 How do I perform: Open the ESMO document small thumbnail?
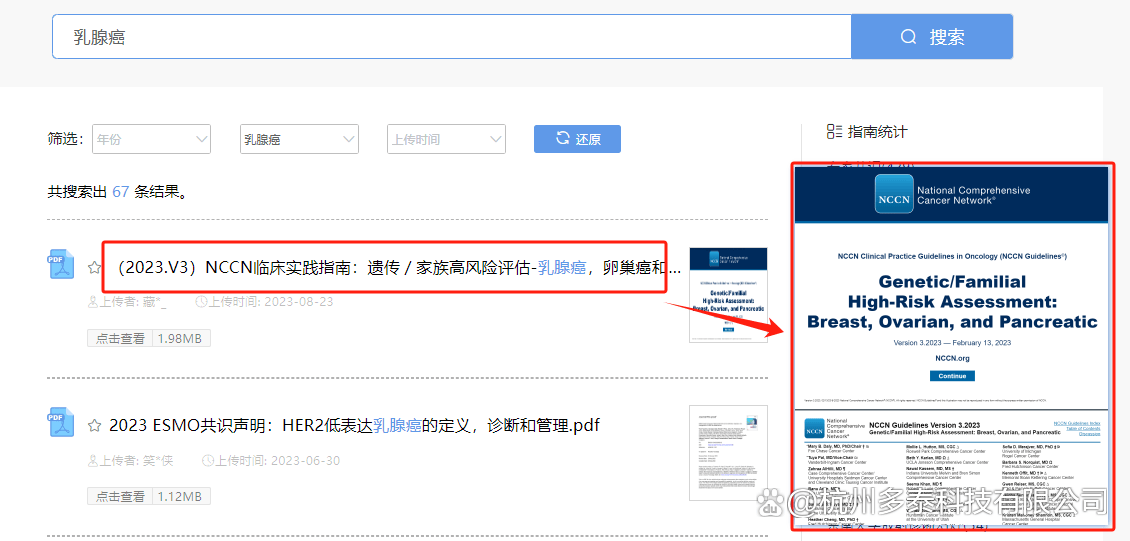pos(728,452)
